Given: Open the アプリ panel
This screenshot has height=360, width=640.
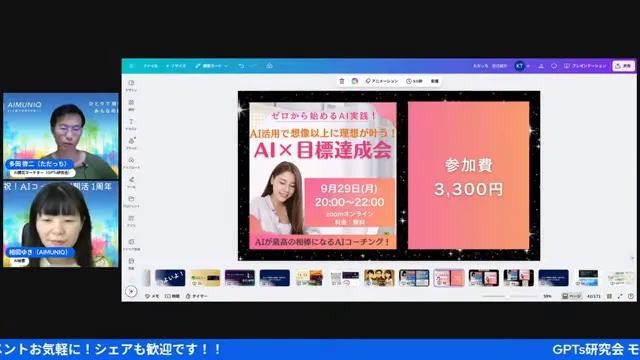Looking at the screenshot, I should 131,221.
